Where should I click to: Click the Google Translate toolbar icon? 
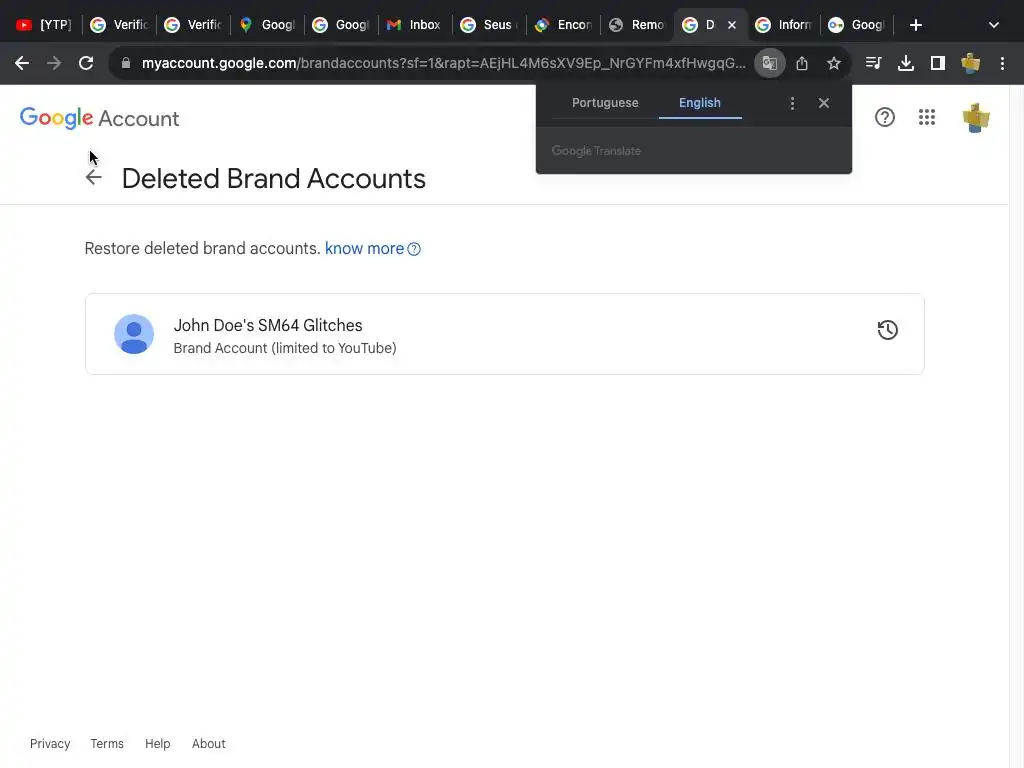[x=769, y=63]
